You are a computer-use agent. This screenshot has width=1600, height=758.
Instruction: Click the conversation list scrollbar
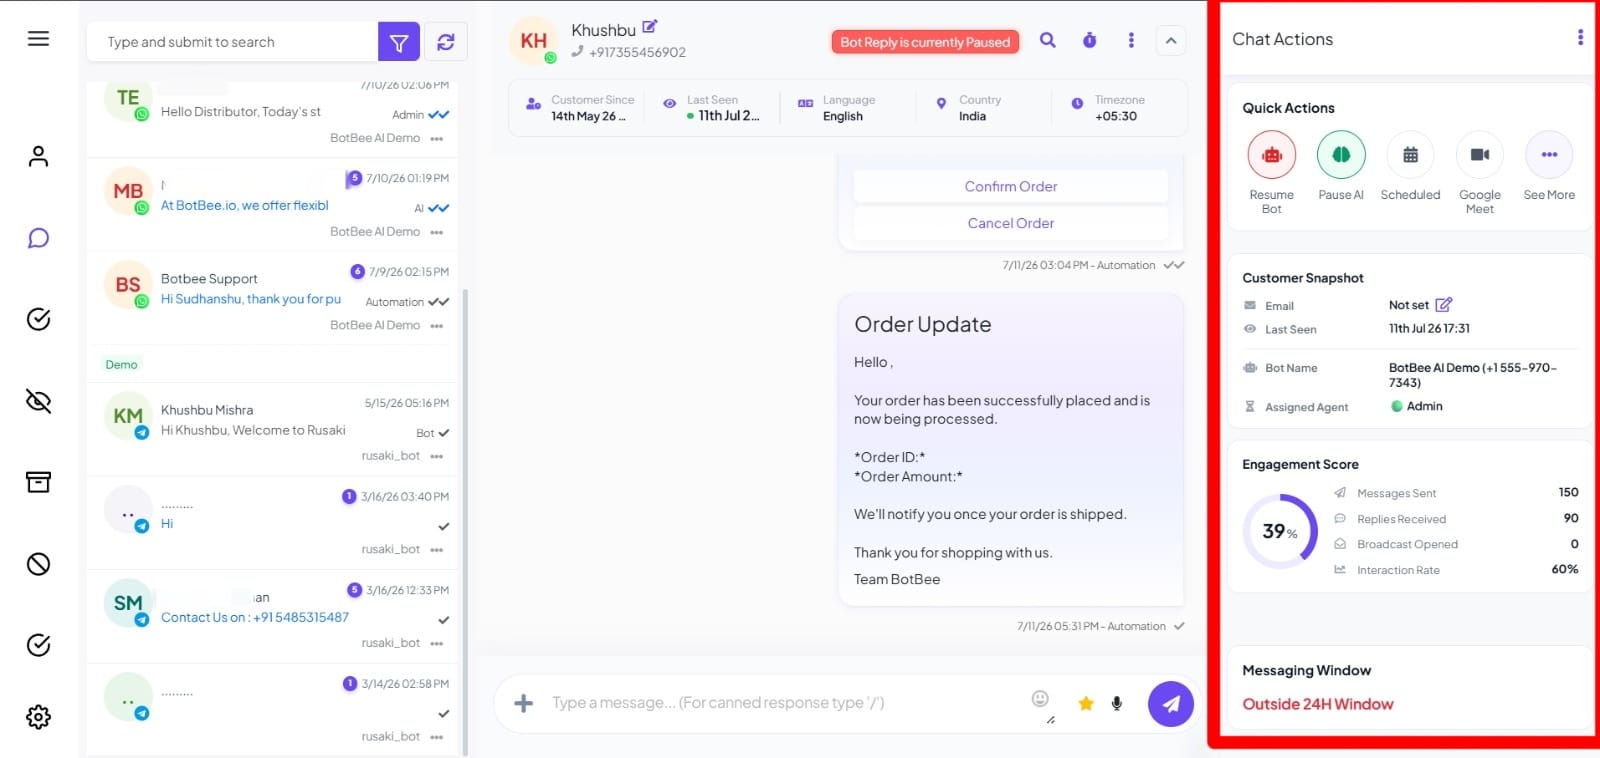pos(463,520)
